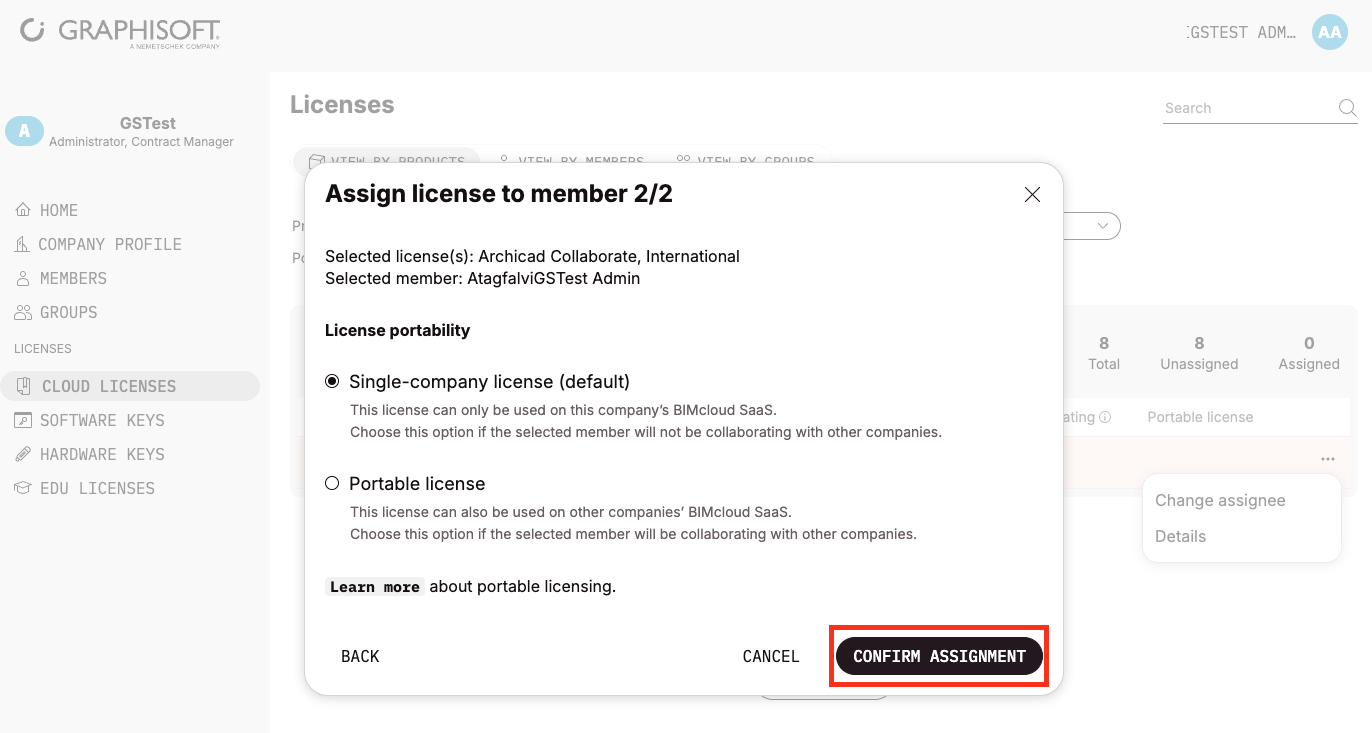1372x733 pixels.
Task: Click the Total count 8
Action: 1104,343
